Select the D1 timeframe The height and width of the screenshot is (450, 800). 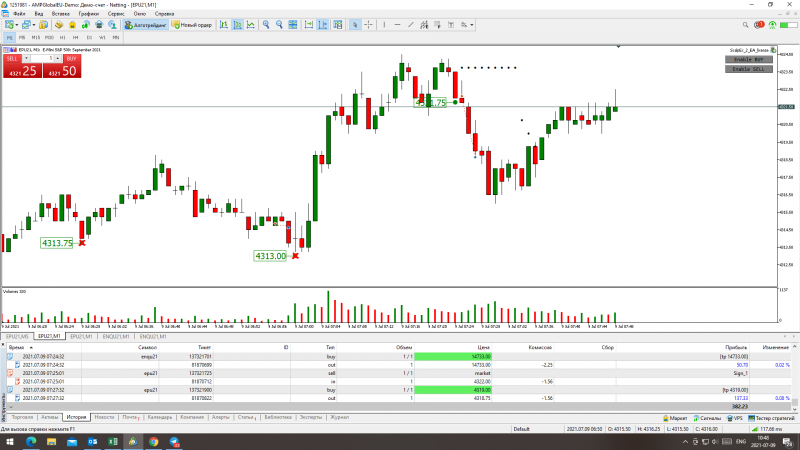point(89,37)
